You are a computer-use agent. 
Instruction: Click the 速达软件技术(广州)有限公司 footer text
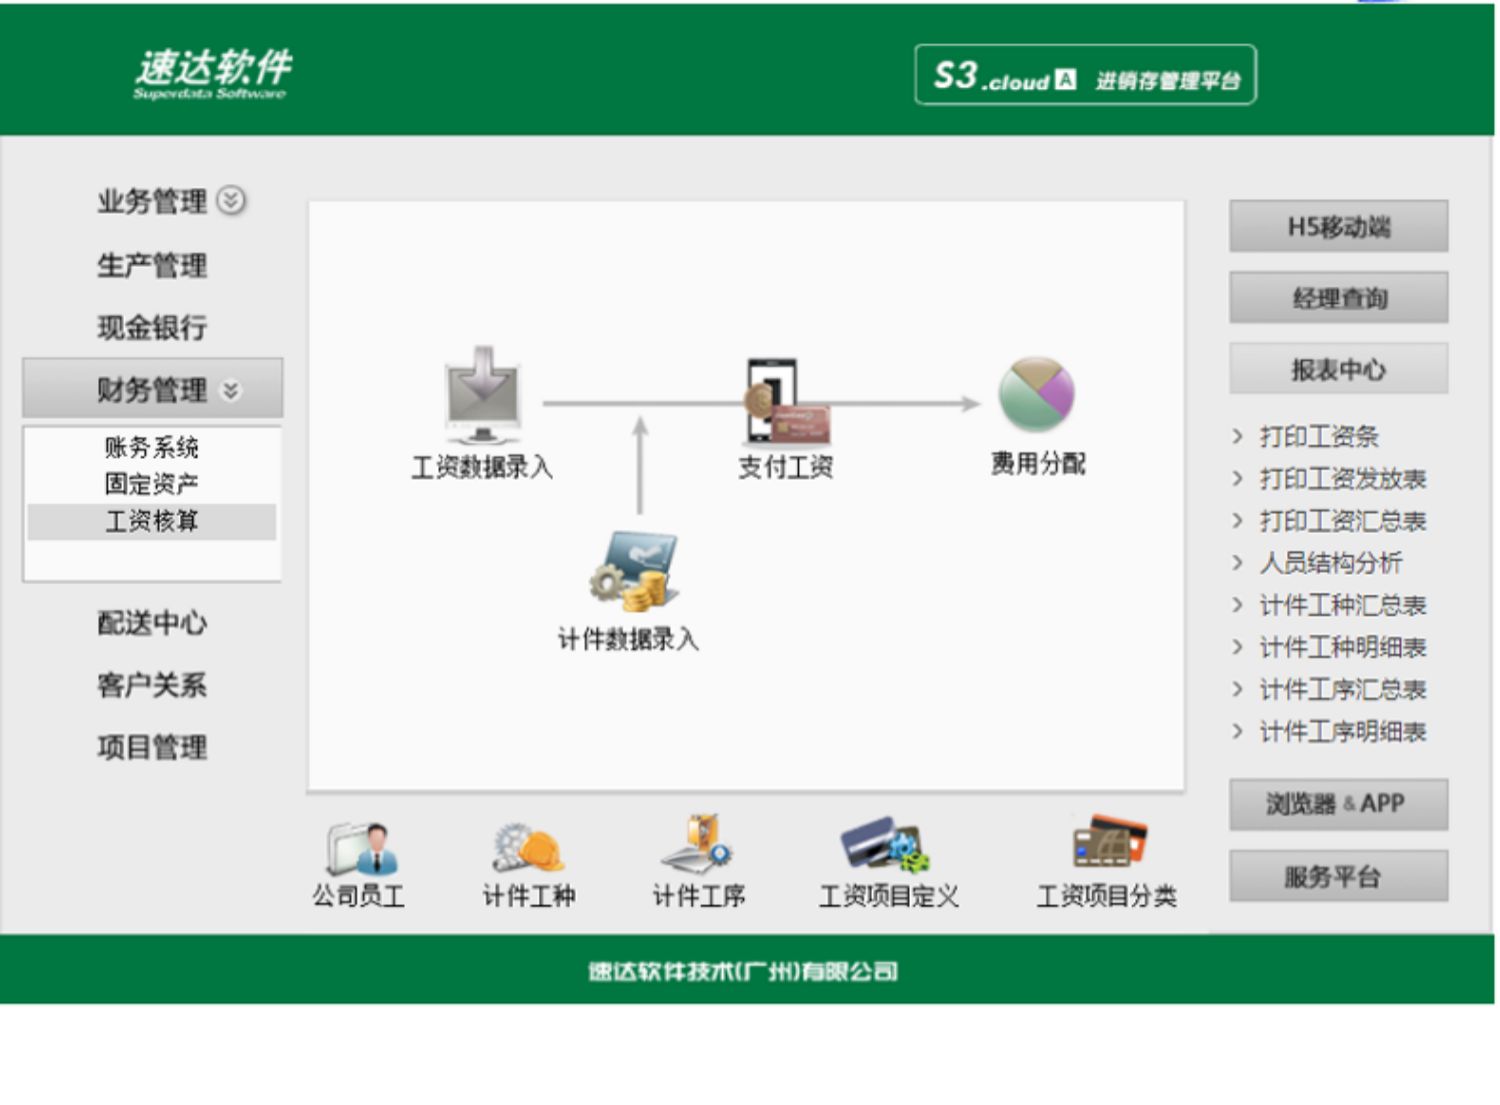[x=743, y=971]
